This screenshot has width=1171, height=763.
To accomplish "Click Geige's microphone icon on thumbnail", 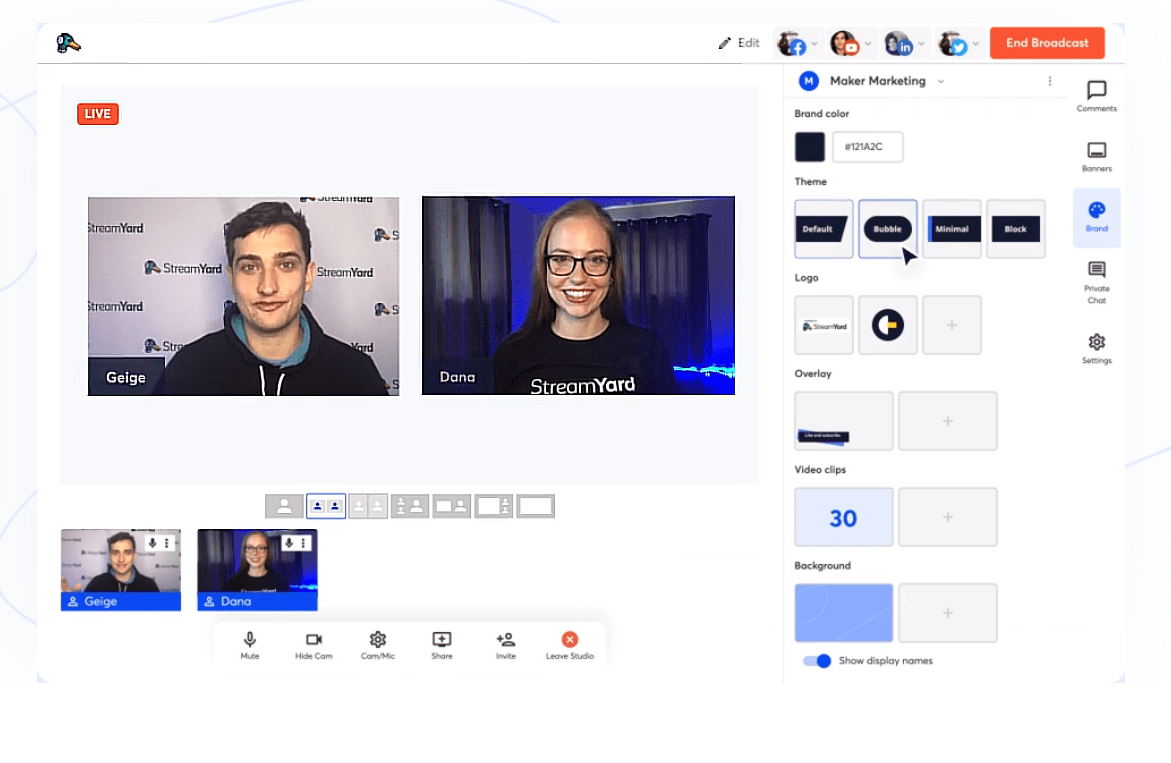I will [152, 543].
